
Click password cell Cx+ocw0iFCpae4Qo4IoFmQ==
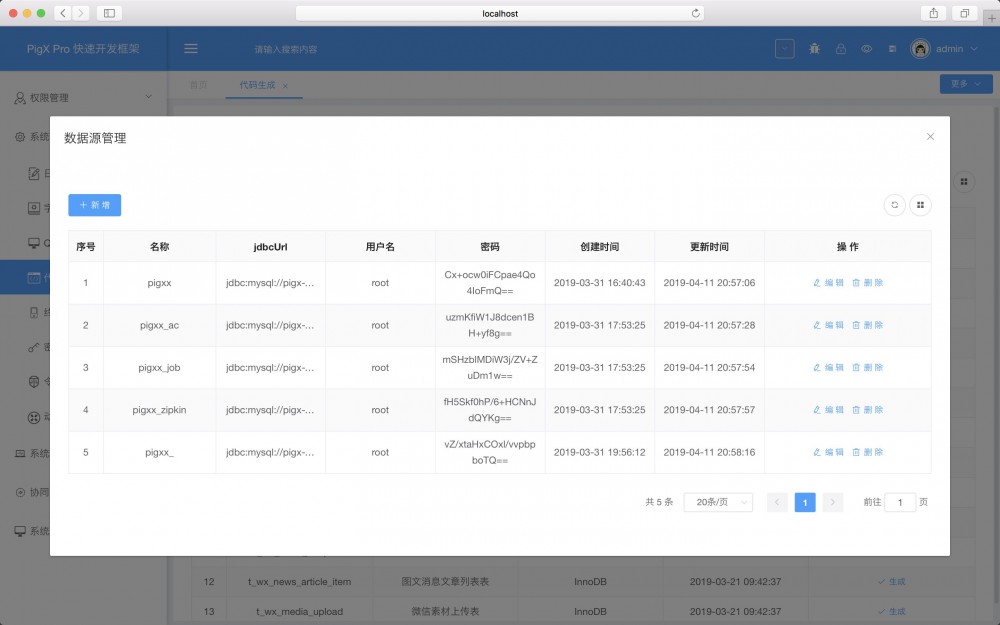[490, 283]
